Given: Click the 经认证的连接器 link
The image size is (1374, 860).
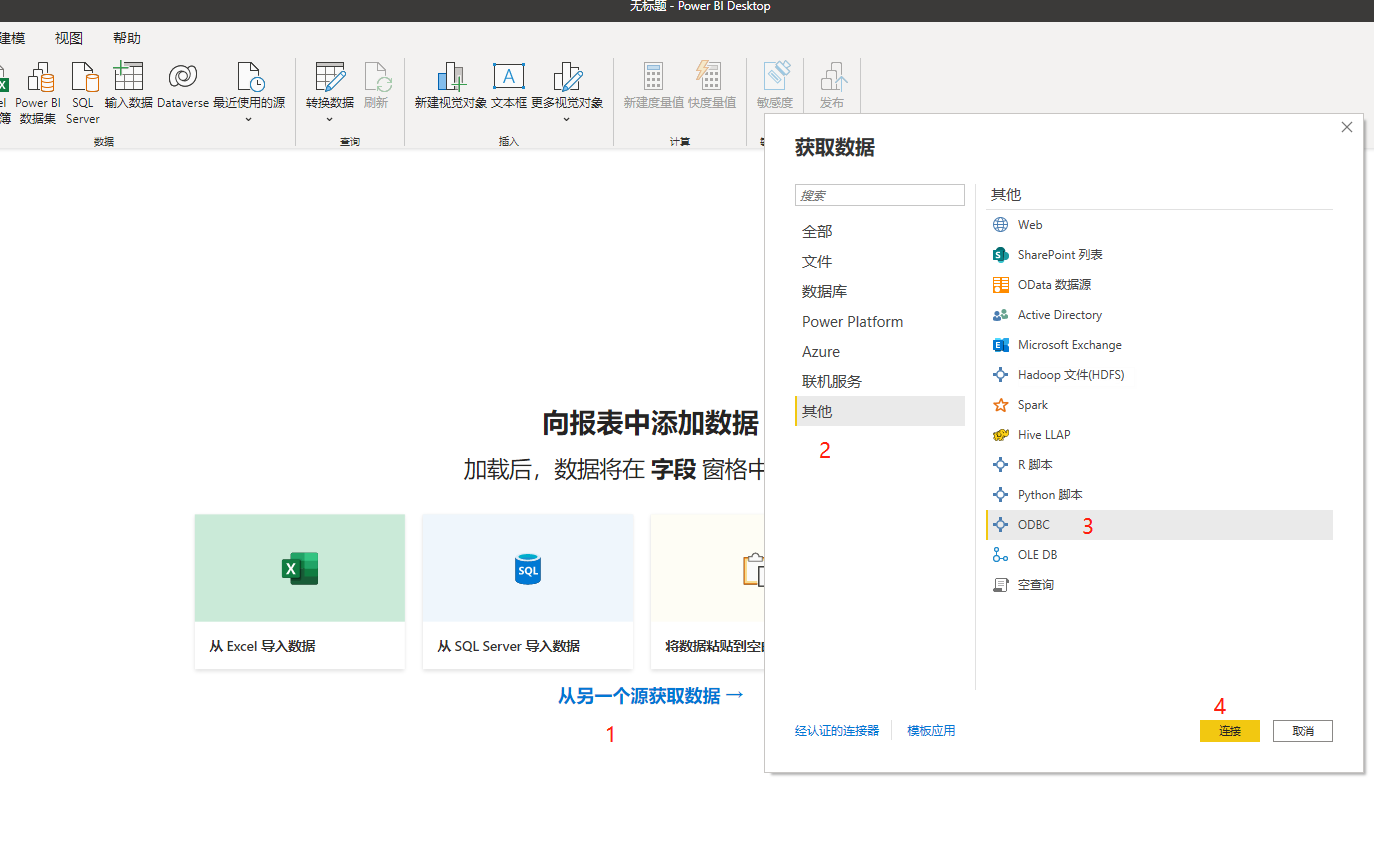Looking at the screenshot, I should (x=837, y=731).
